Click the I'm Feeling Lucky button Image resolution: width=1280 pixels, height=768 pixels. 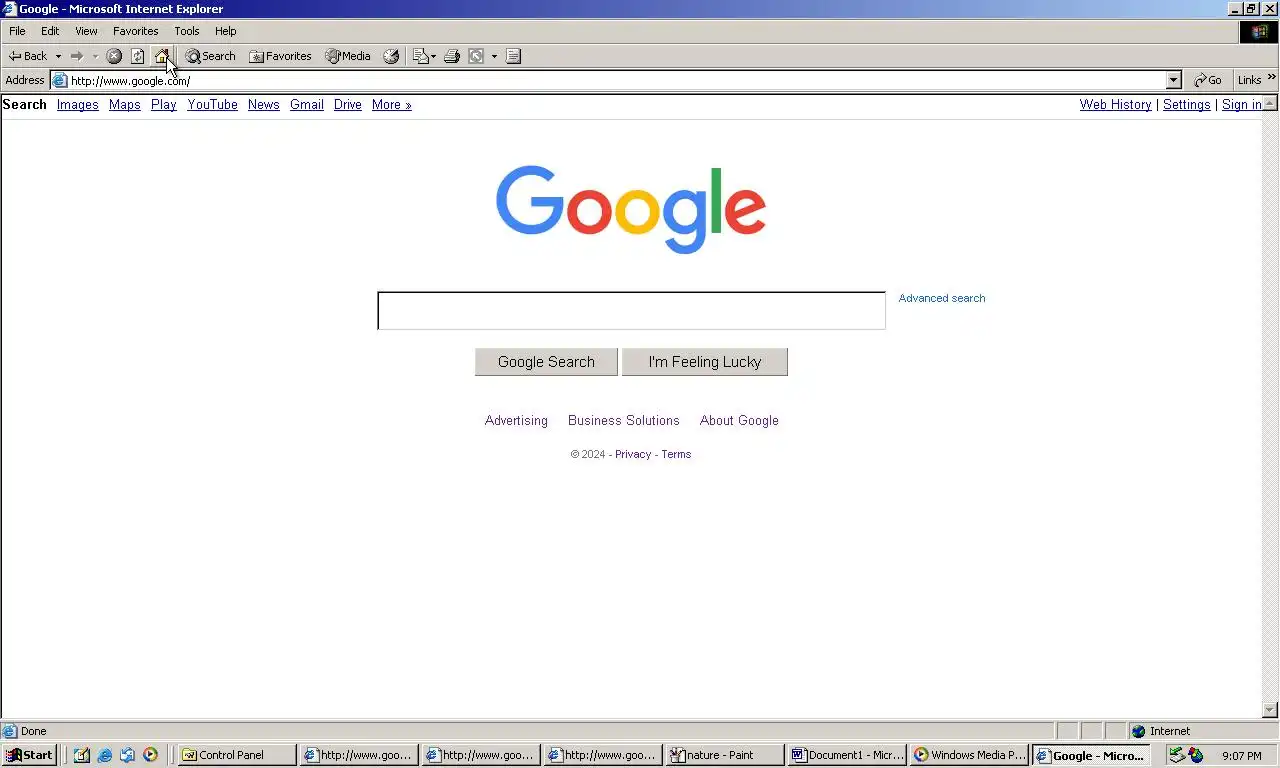coord(705,362)
